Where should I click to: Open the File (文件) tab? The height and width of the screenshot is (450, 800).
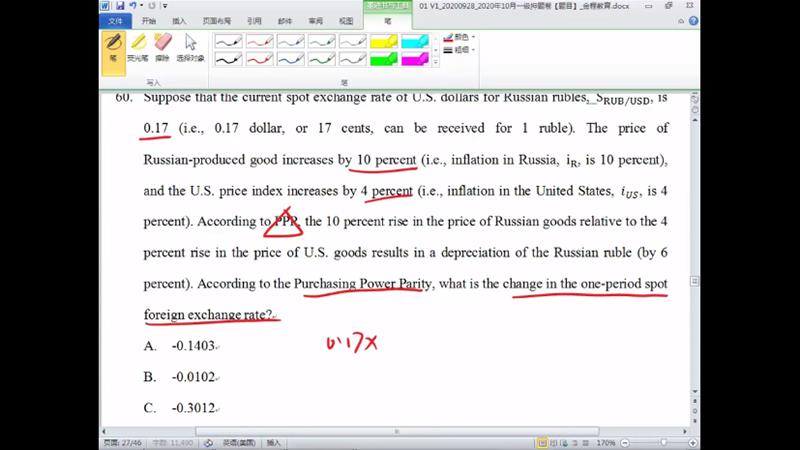[116, 20]
